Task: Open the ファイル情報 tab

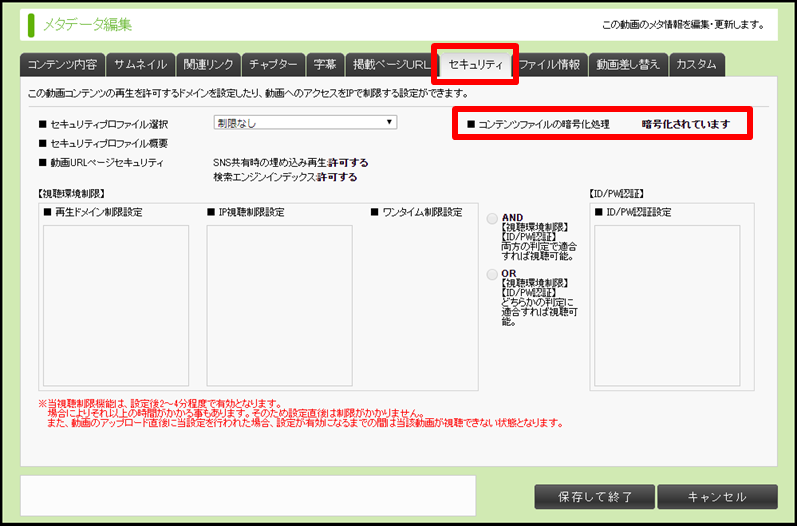Action: (x=549, y=64)
